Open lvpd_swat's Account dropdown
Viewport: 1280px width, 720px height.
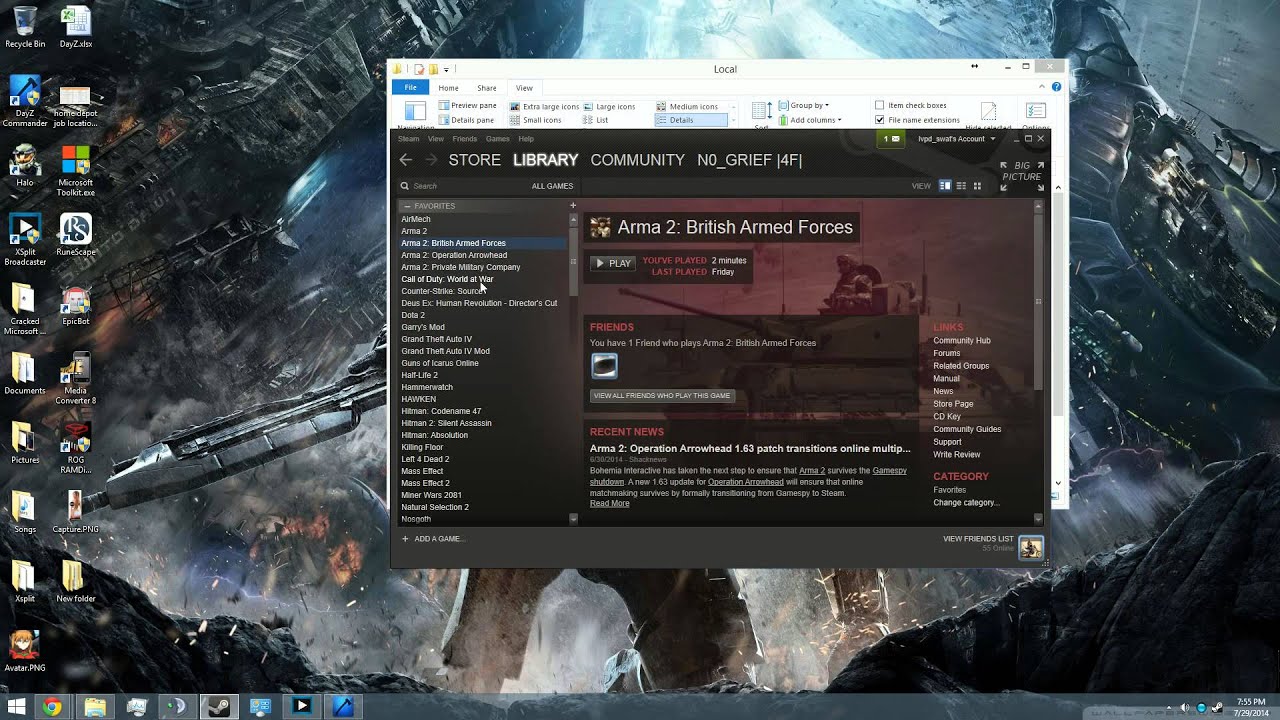pyautogui.click(x=956, y=139)
